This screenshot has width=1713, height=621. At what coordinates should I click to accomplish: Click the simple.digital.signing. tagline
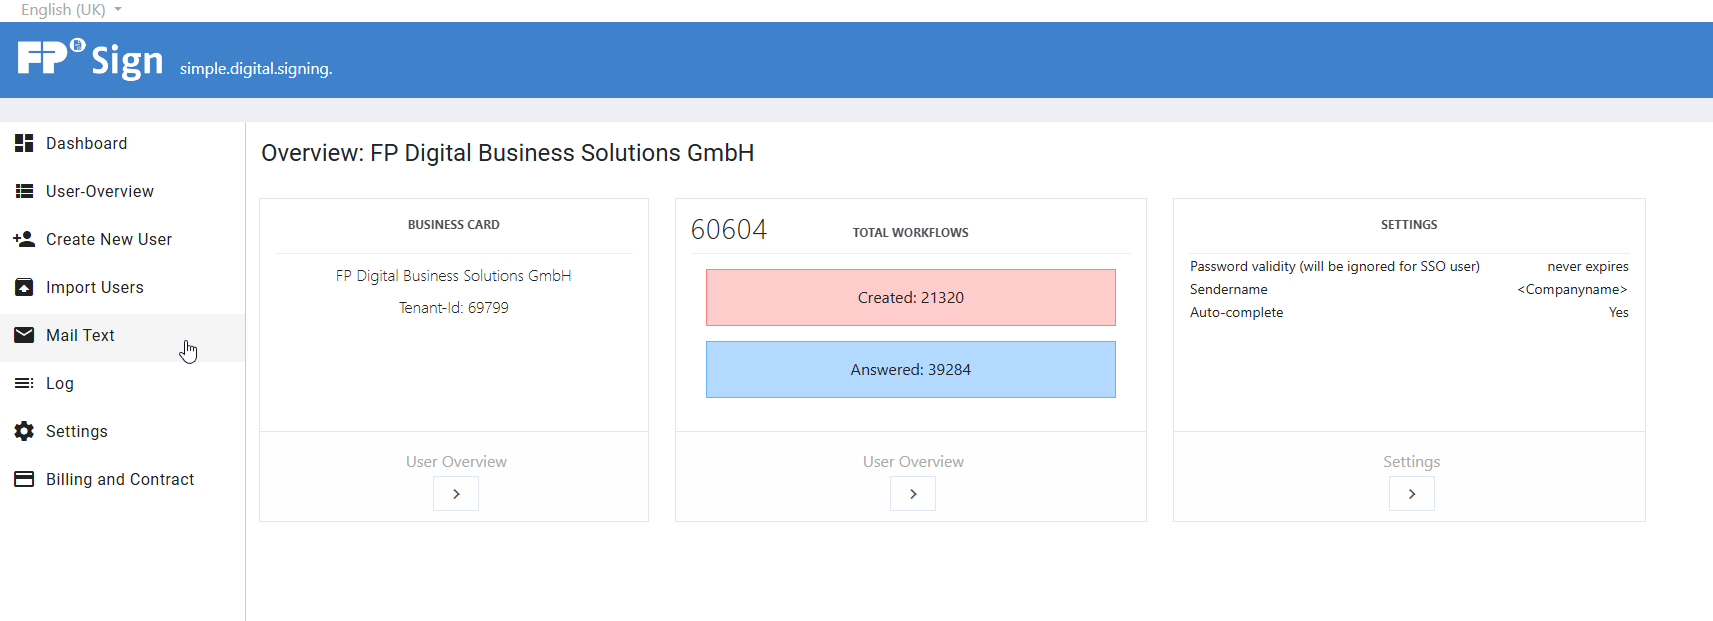click(256, 69)
